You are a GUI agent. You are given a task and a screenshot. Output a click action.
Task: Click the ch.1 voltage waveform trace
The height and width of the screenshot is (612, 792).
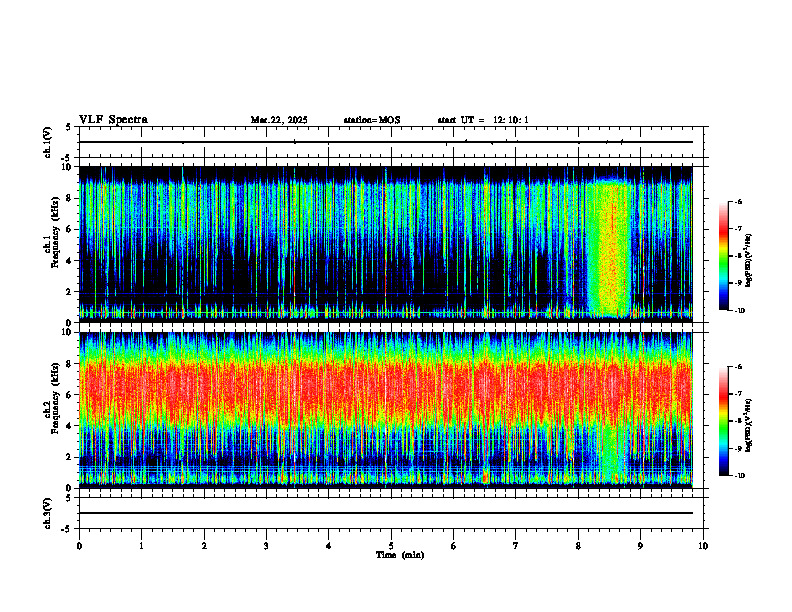(x=386, y=142)
